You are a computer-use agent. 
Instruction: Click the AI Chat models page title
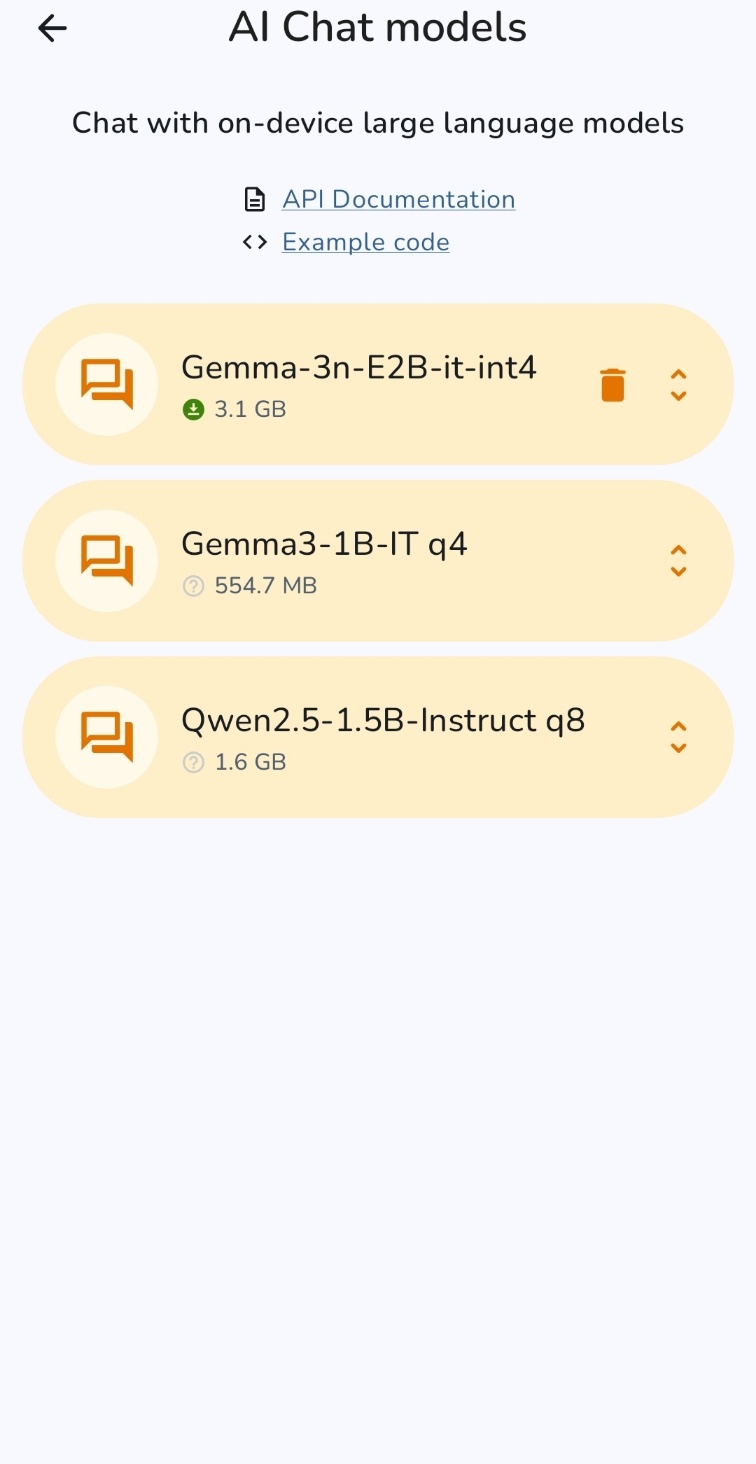(x=377, y=28)
